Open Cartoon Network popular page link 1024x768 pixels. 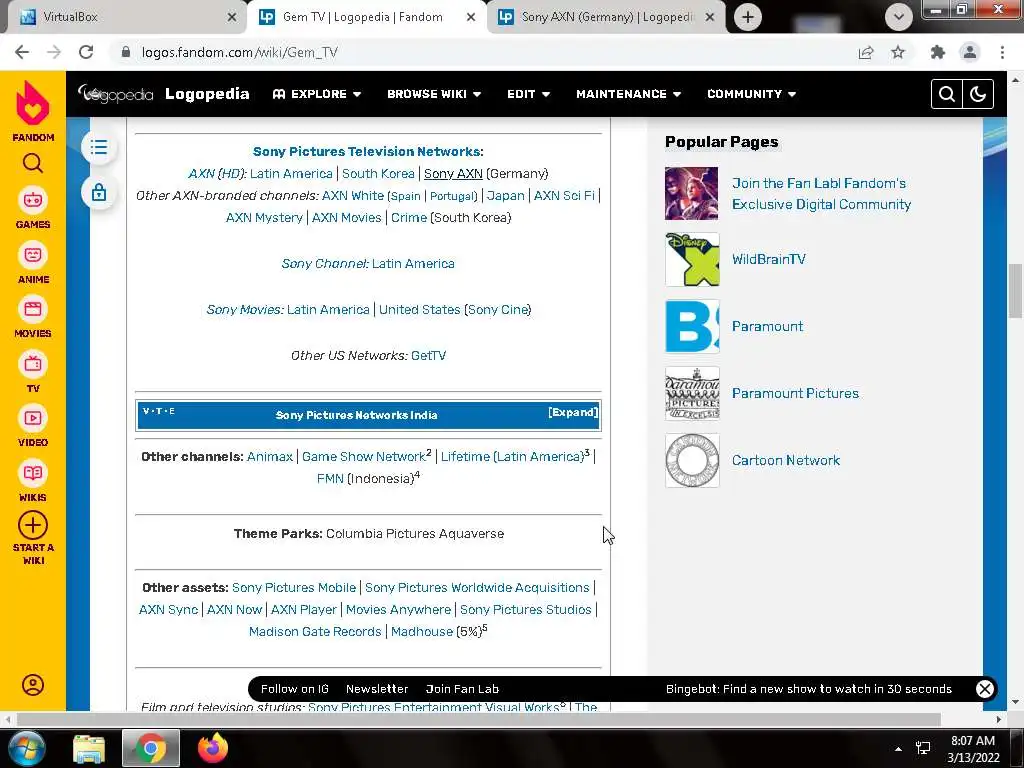786,460
